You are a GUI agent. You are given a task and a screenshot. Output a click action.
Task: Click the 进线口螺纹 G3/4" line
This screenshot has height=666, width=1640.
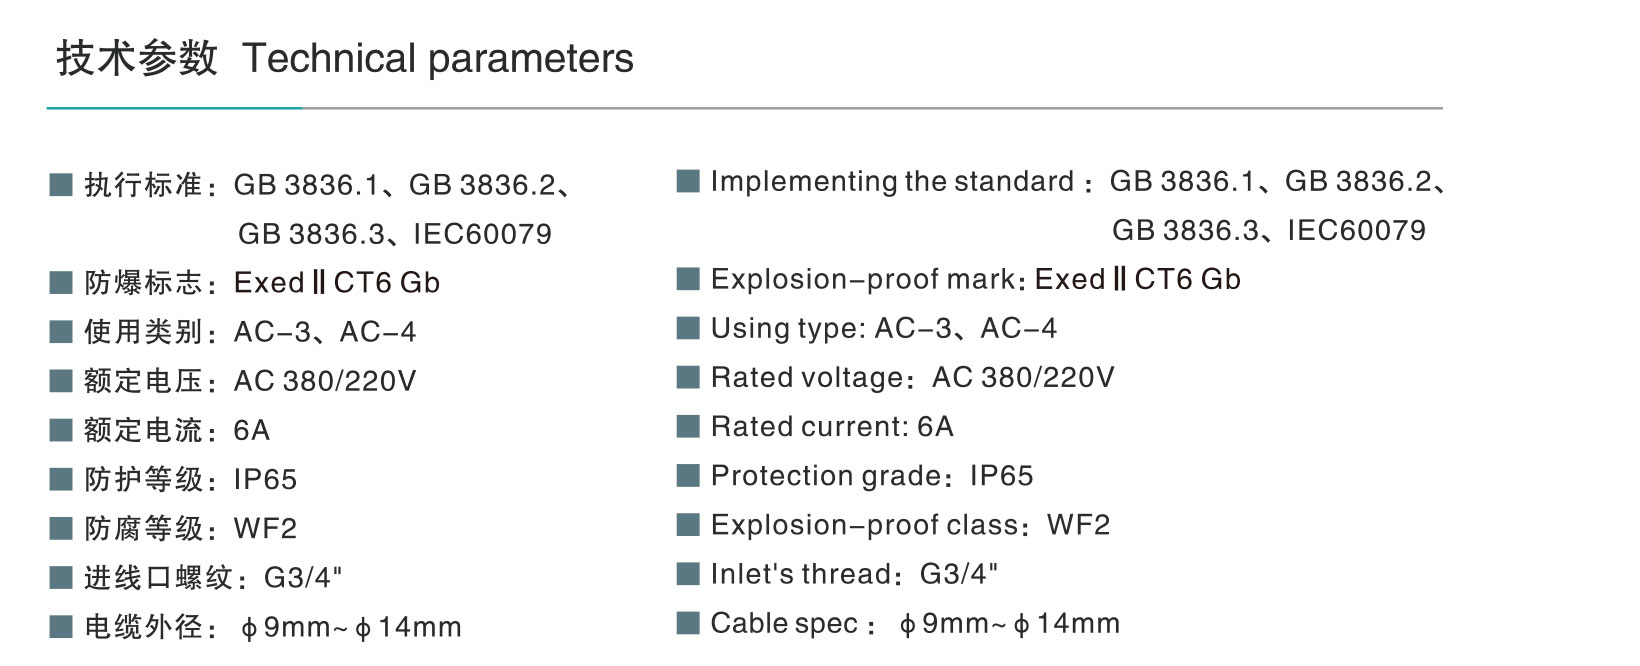click(213, 578)
